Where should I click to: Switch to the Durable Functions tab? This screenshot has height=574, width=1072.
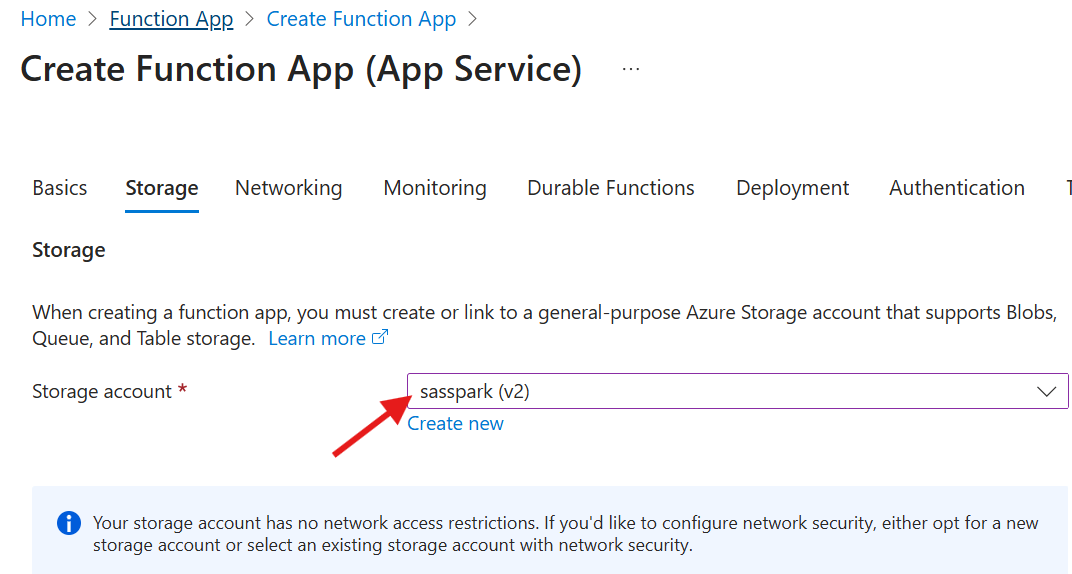[x=611, y=188]
